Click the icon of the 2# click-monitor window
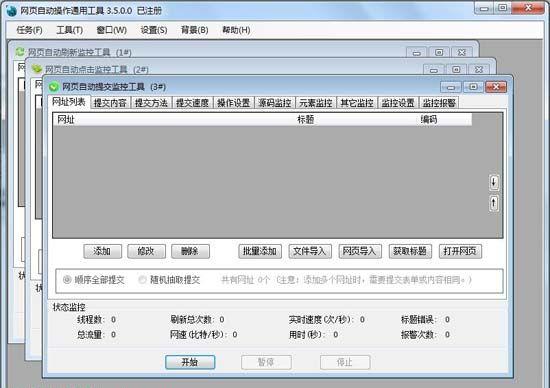The width and height of the screenshot is (550, 388). pyautogui.click(x=37, y=69)
